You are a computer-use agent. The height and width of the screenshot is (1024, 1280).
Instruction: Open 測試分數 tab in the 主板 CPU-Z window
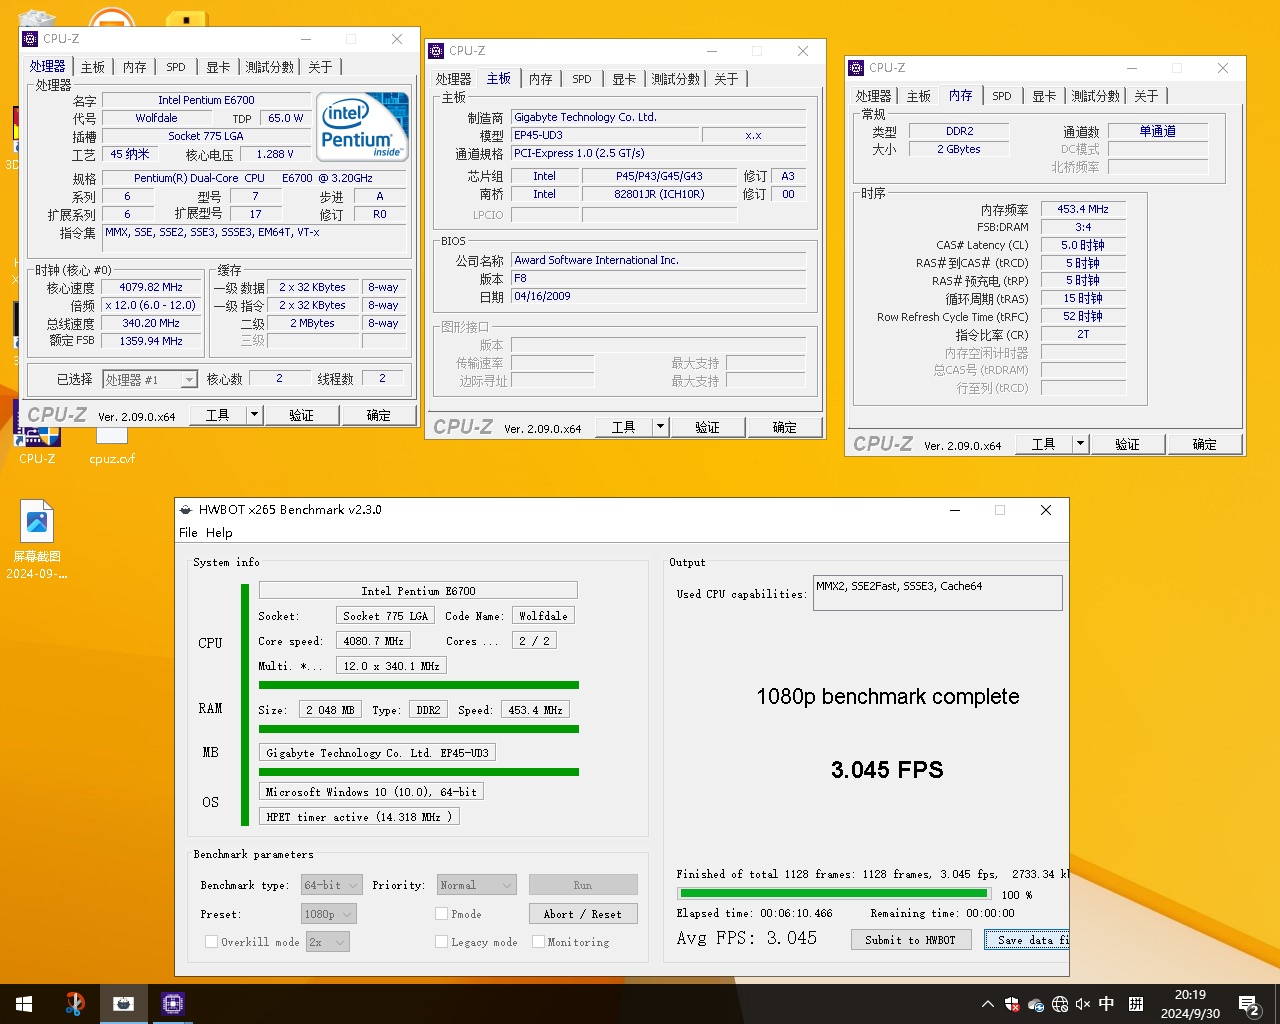676,79
